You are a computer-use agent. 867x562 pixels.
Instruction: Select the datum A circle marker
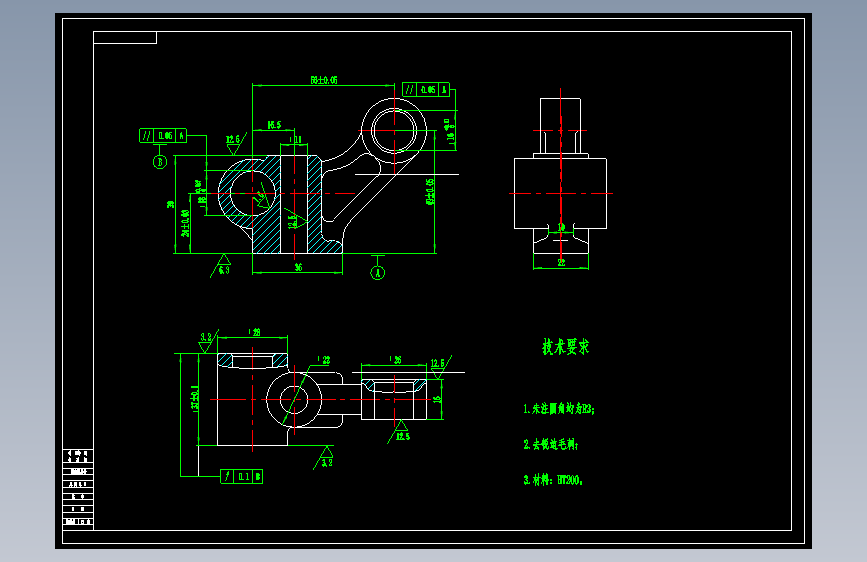tap(378, 273)
